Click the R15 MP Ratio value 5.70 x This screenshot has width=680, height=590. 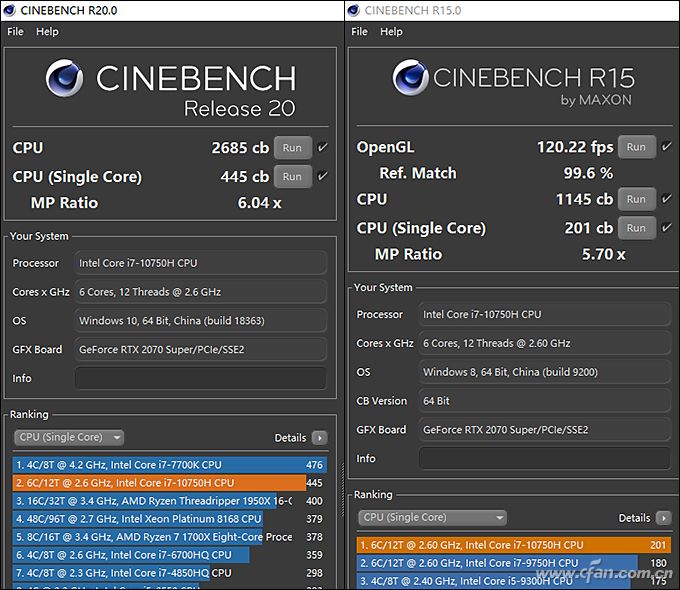tap(603, 254)
